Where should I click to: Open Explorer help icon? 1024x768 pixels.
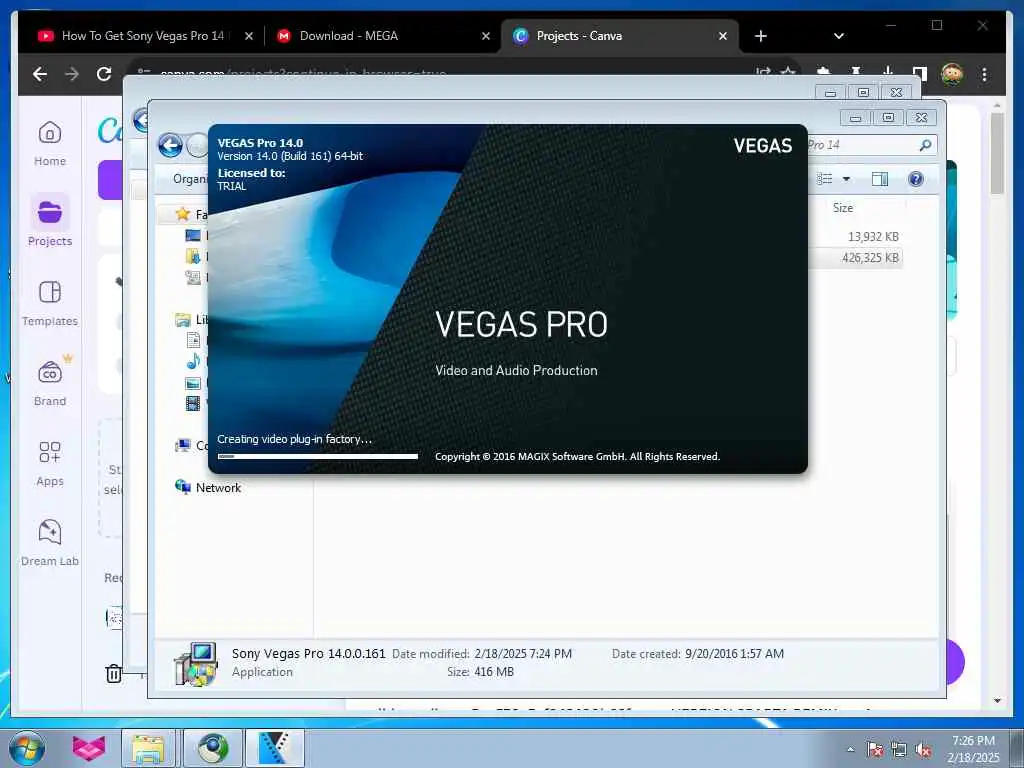(916, 179)
